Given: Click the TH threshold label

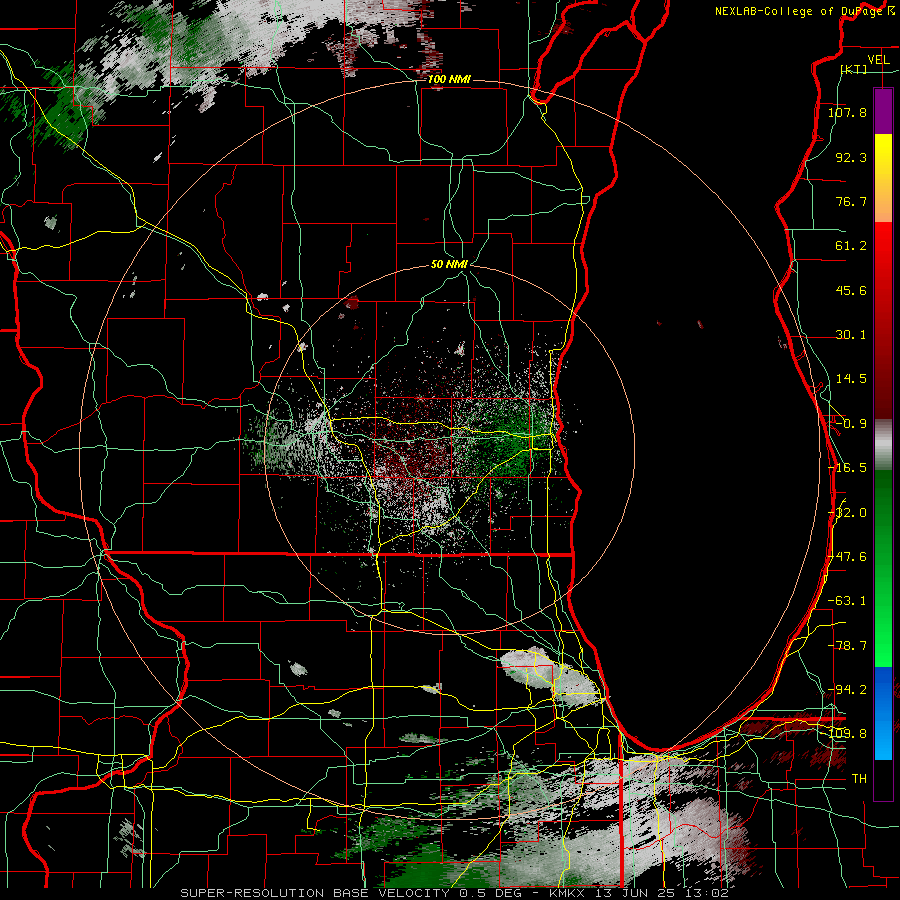Looking at the screenshot, I should click(x=859, y=778).
